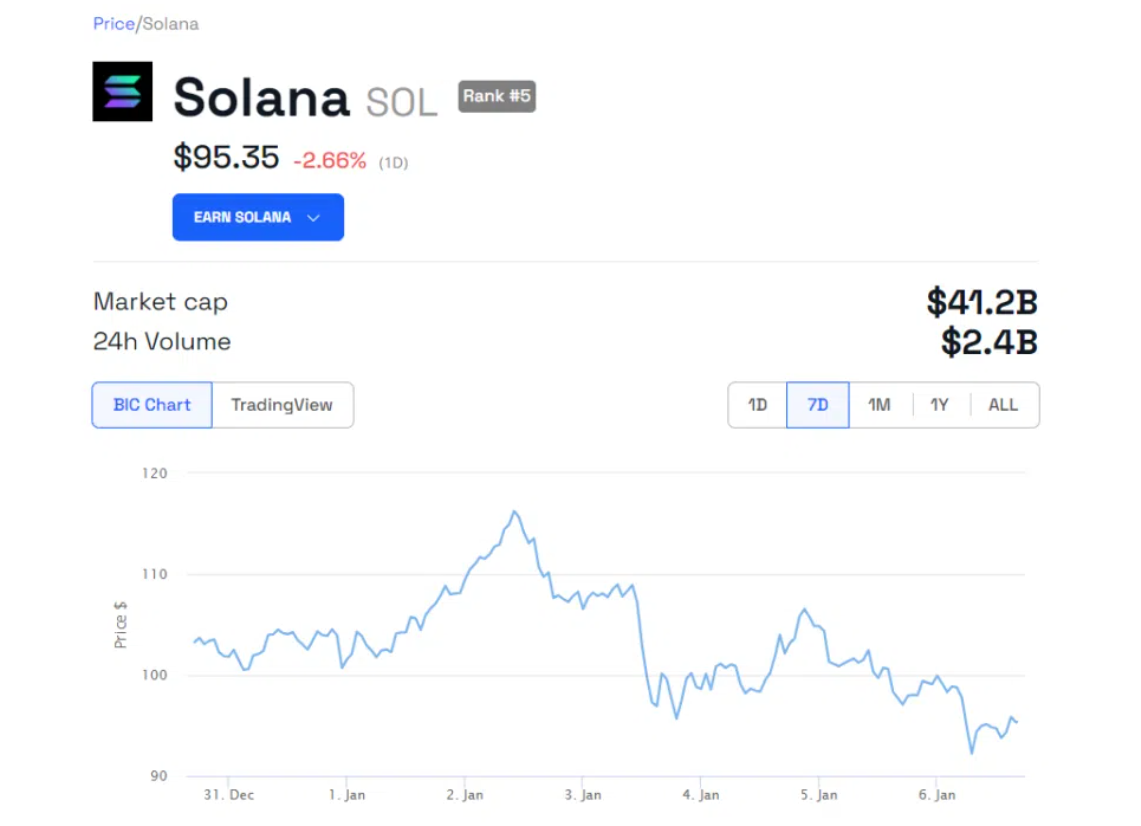This screenshot has height=826, width=1141.
Task: Click the Solana logo icon
Action: [122, 92]
